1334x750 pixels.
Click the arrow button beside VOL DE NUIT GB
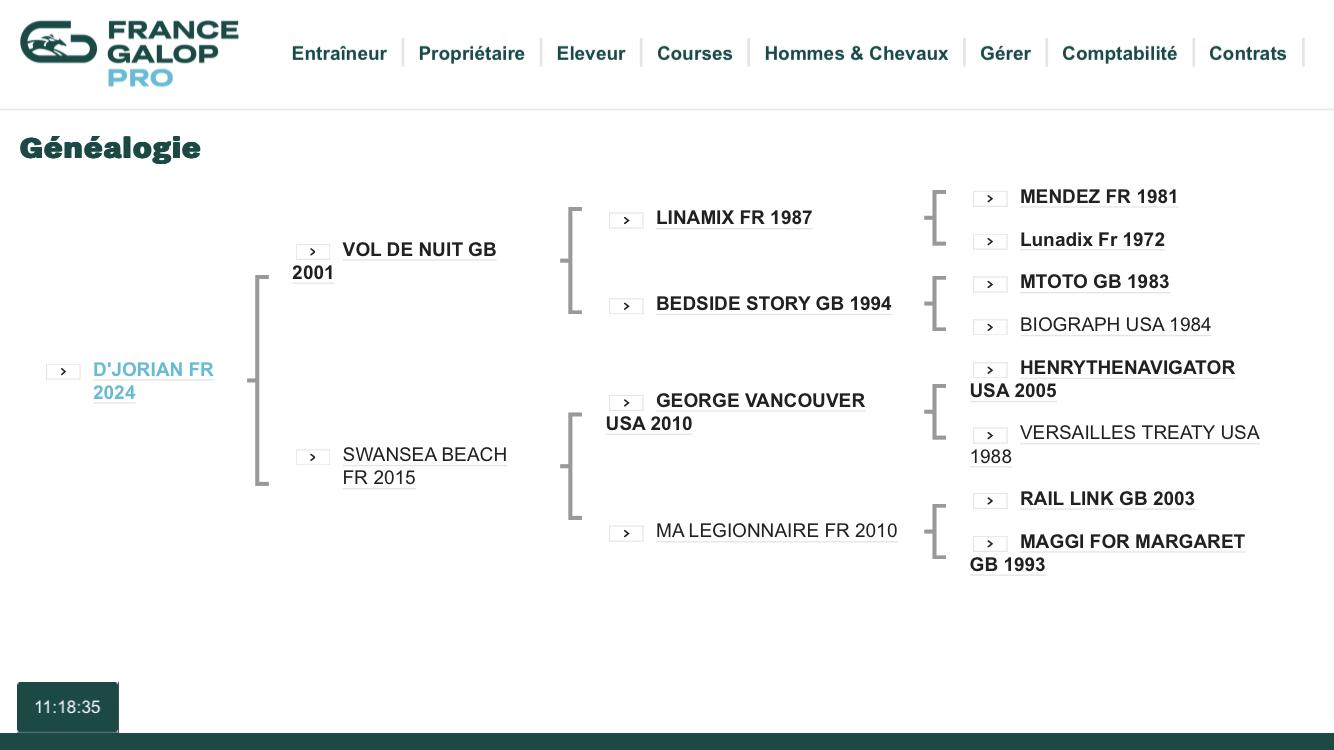(x=313, y=252)
